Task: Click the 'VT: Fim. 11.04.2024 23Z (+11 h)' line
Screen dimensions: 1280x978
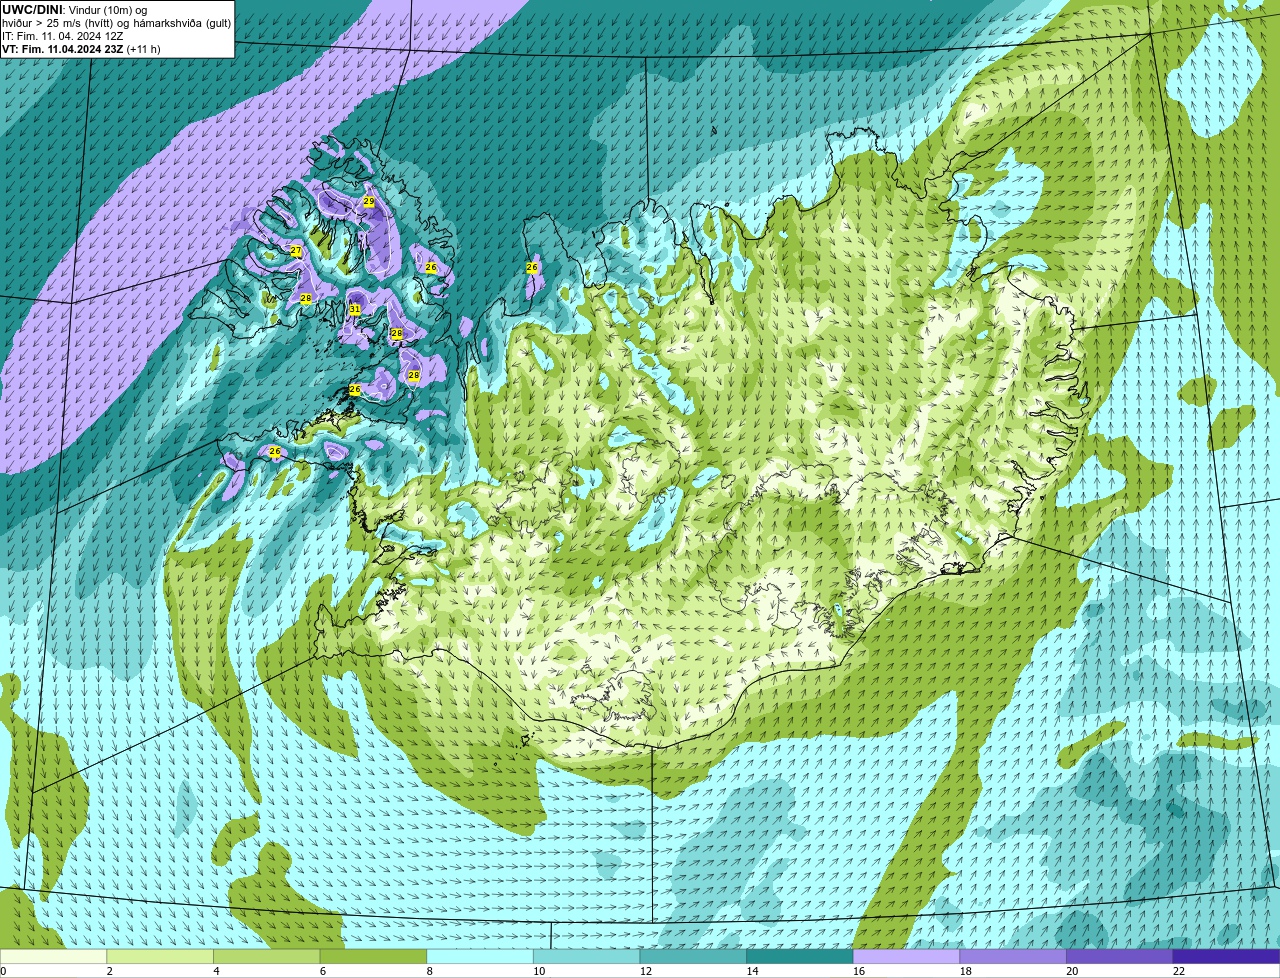Action: 81,49
